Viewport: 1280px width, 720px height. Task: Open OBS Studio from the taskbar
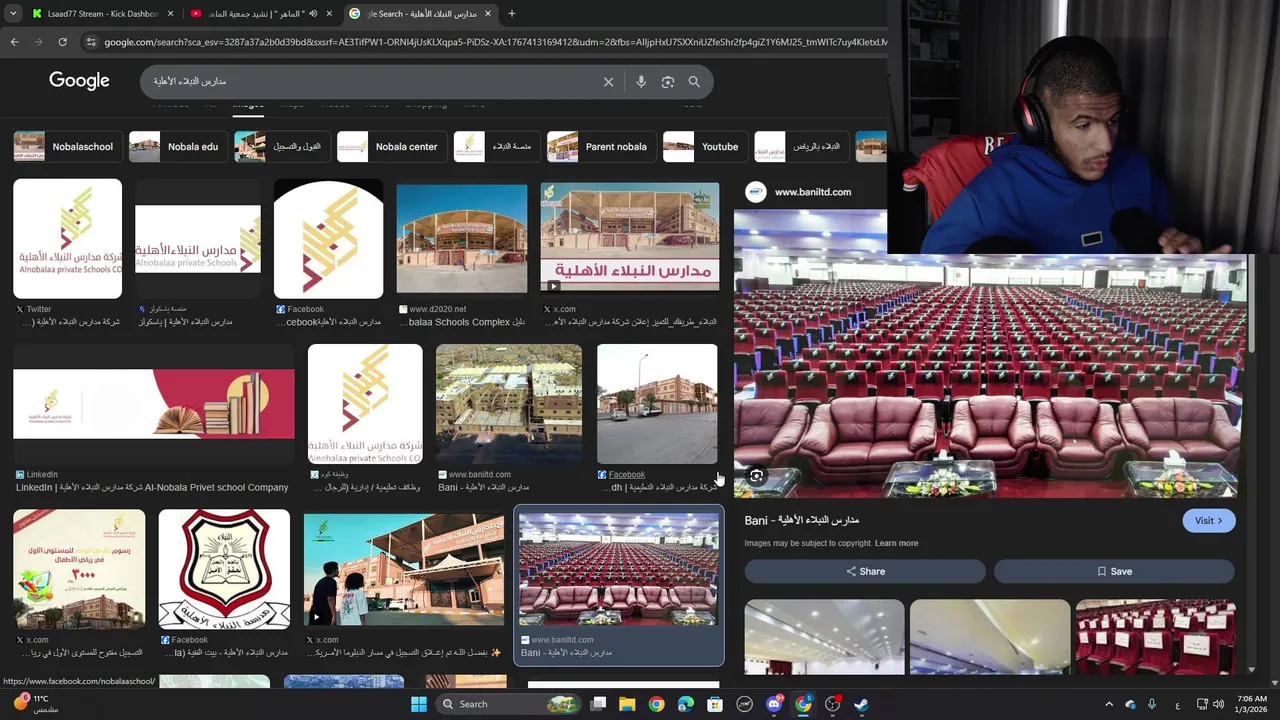[832, 704]
